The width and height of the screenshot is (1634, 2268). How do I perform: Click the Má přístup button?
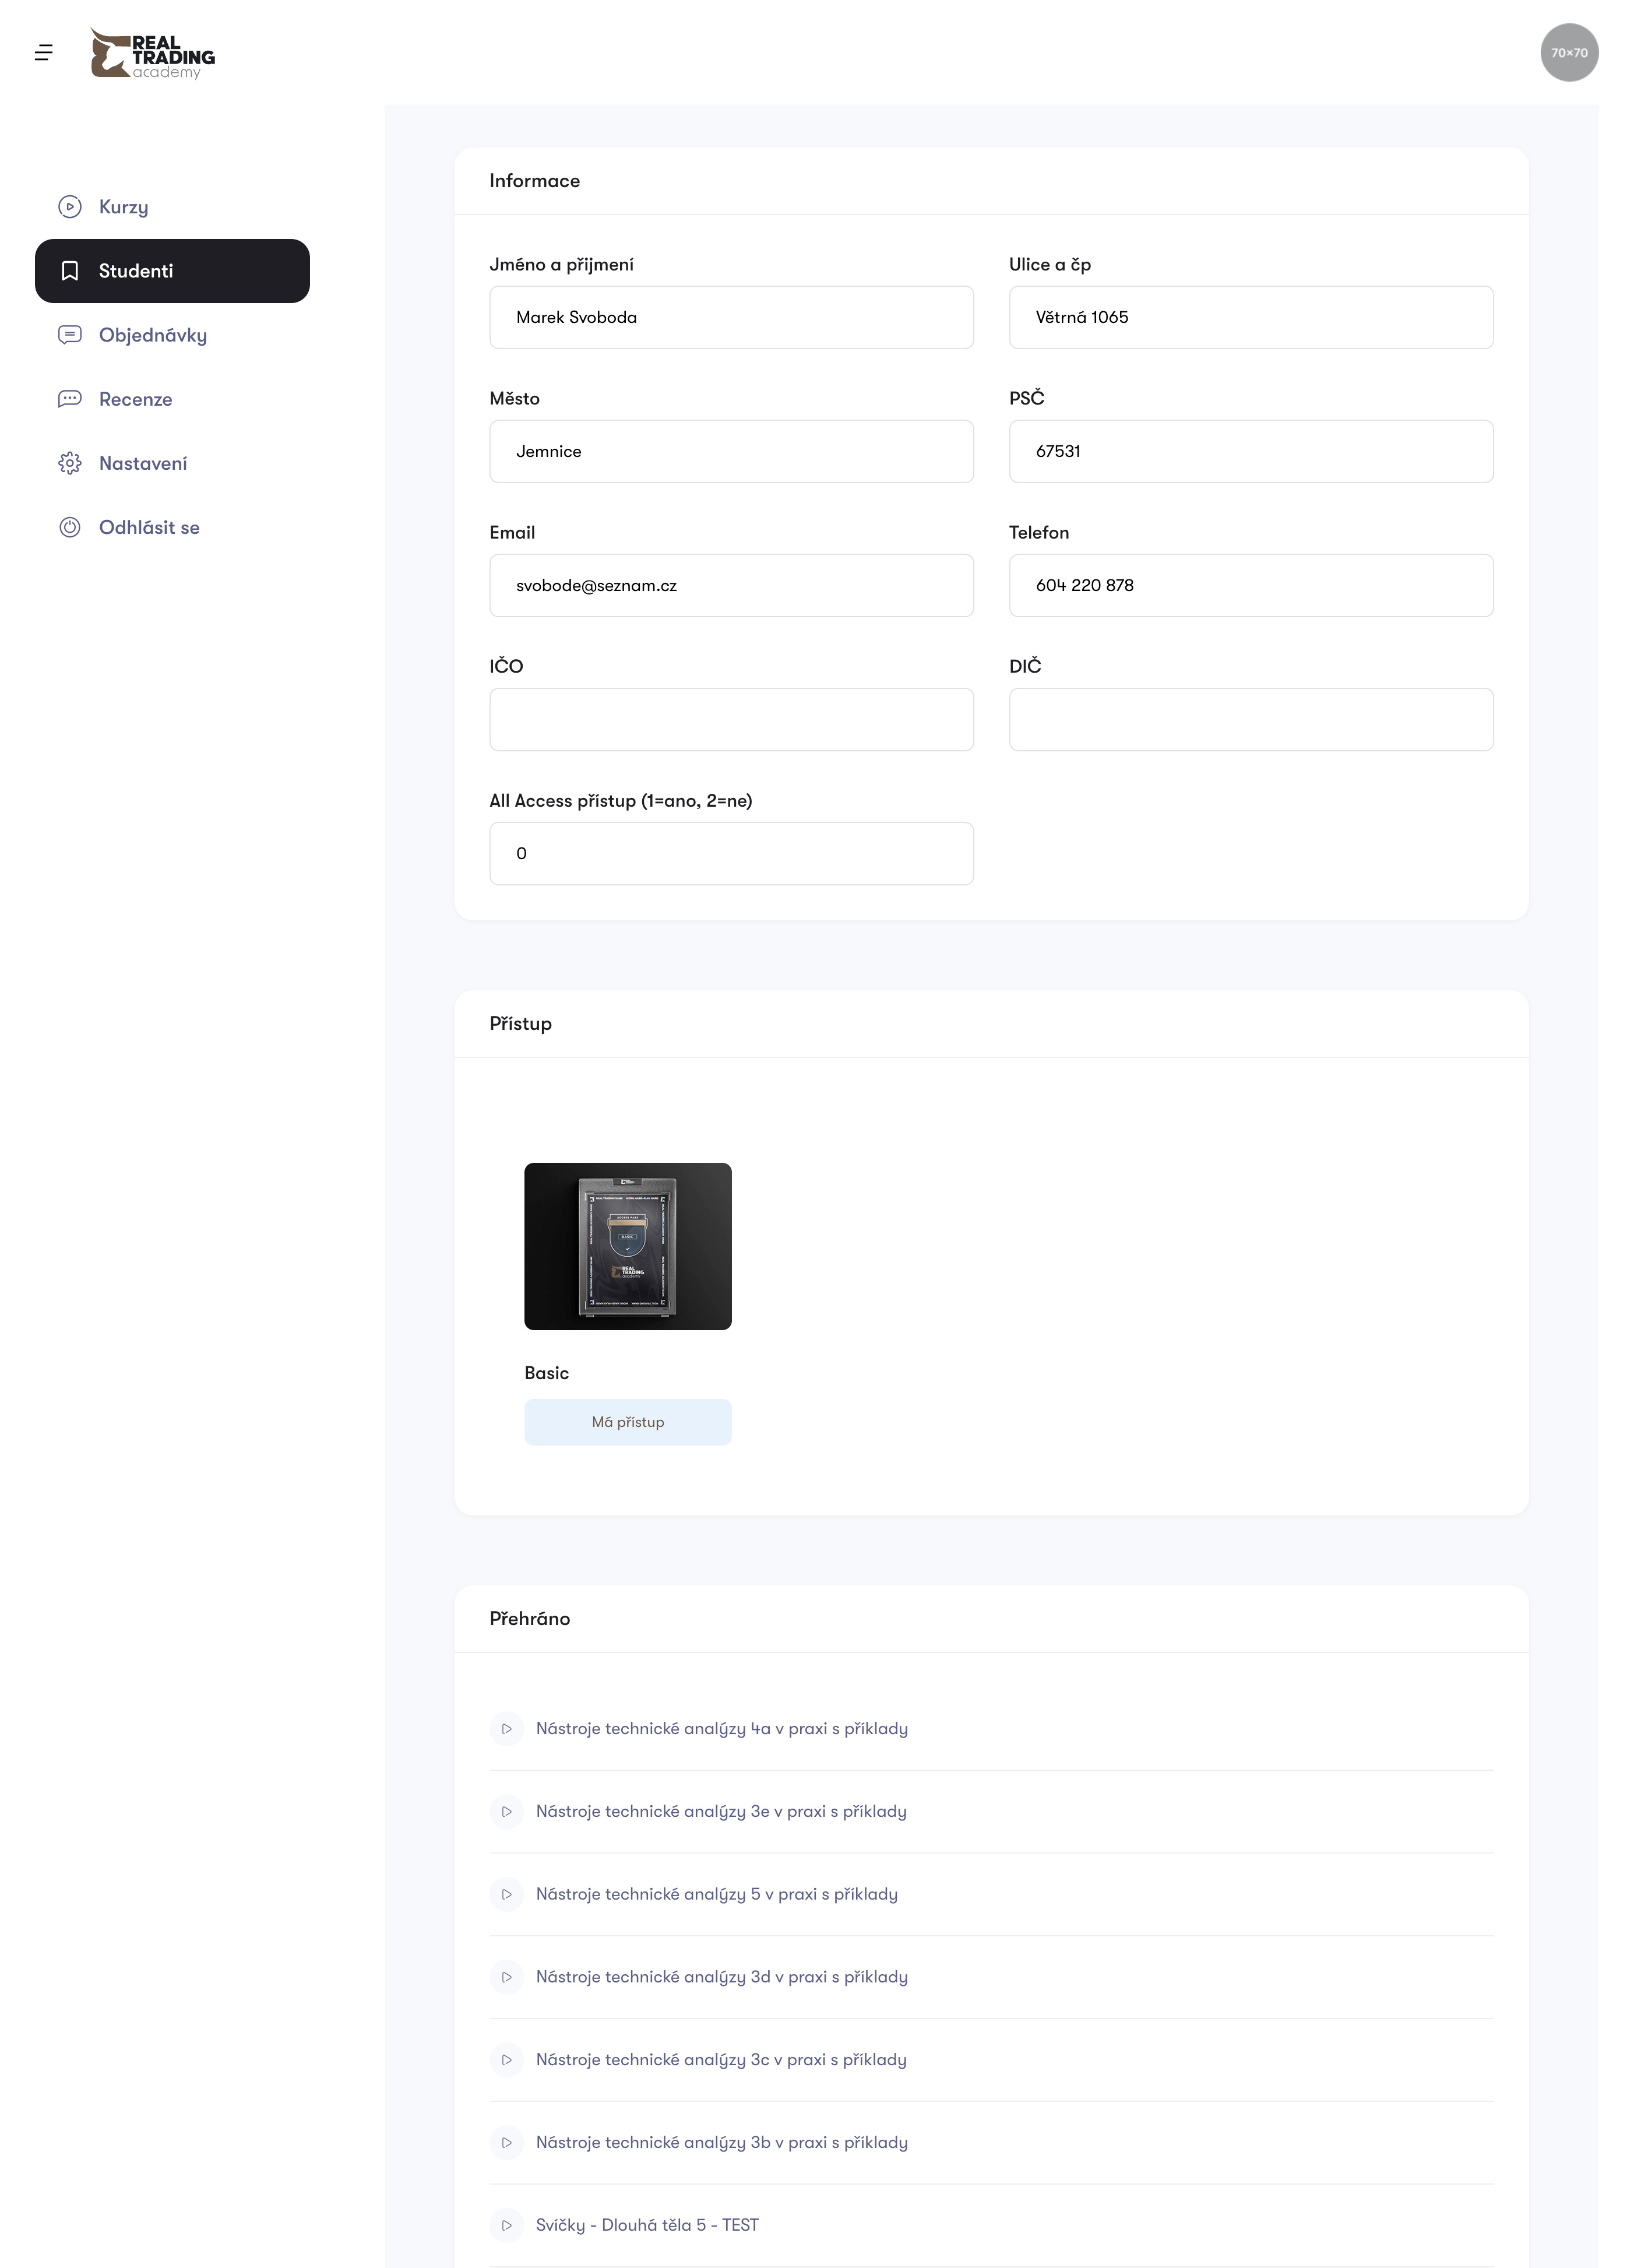628,1422
